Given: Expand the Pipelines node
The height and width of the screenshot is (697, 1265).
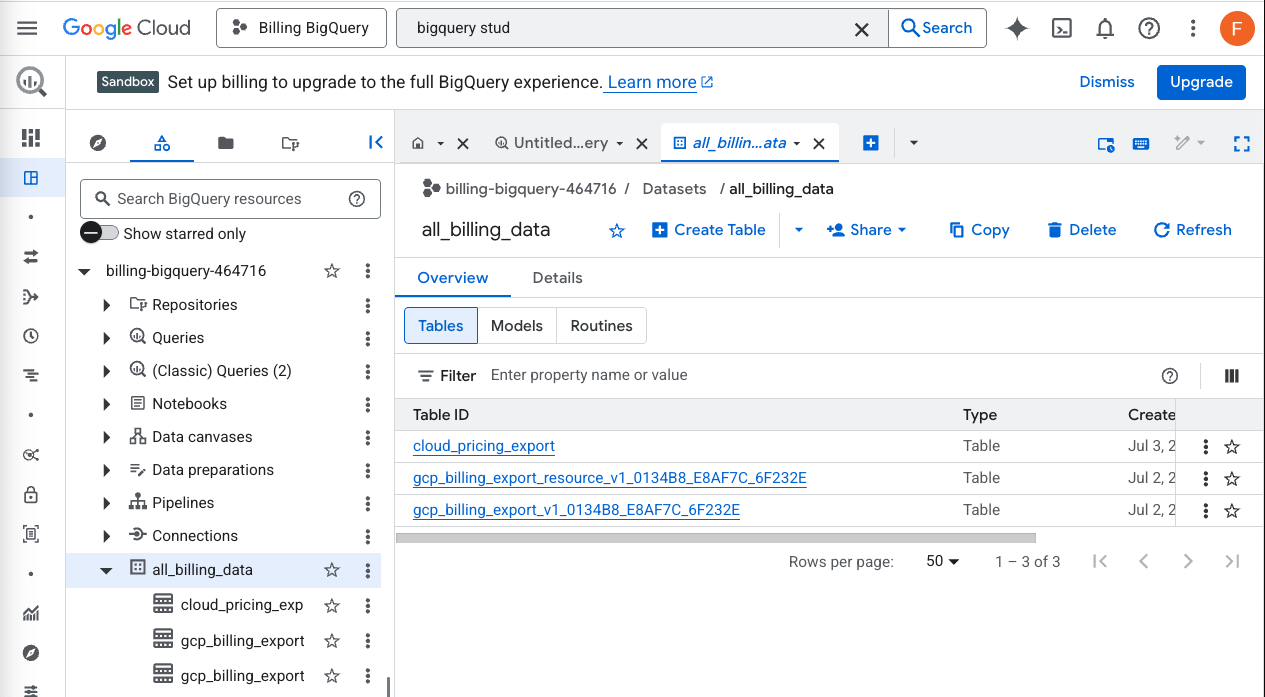Looking at the screenshot, I should click(107, 503).
